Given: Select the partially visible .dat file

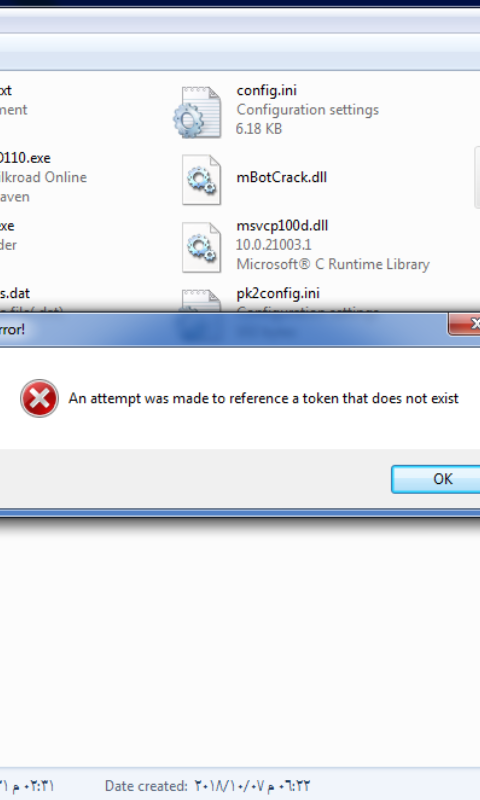Looking at the screenshot, I should [x=31, y=299].
